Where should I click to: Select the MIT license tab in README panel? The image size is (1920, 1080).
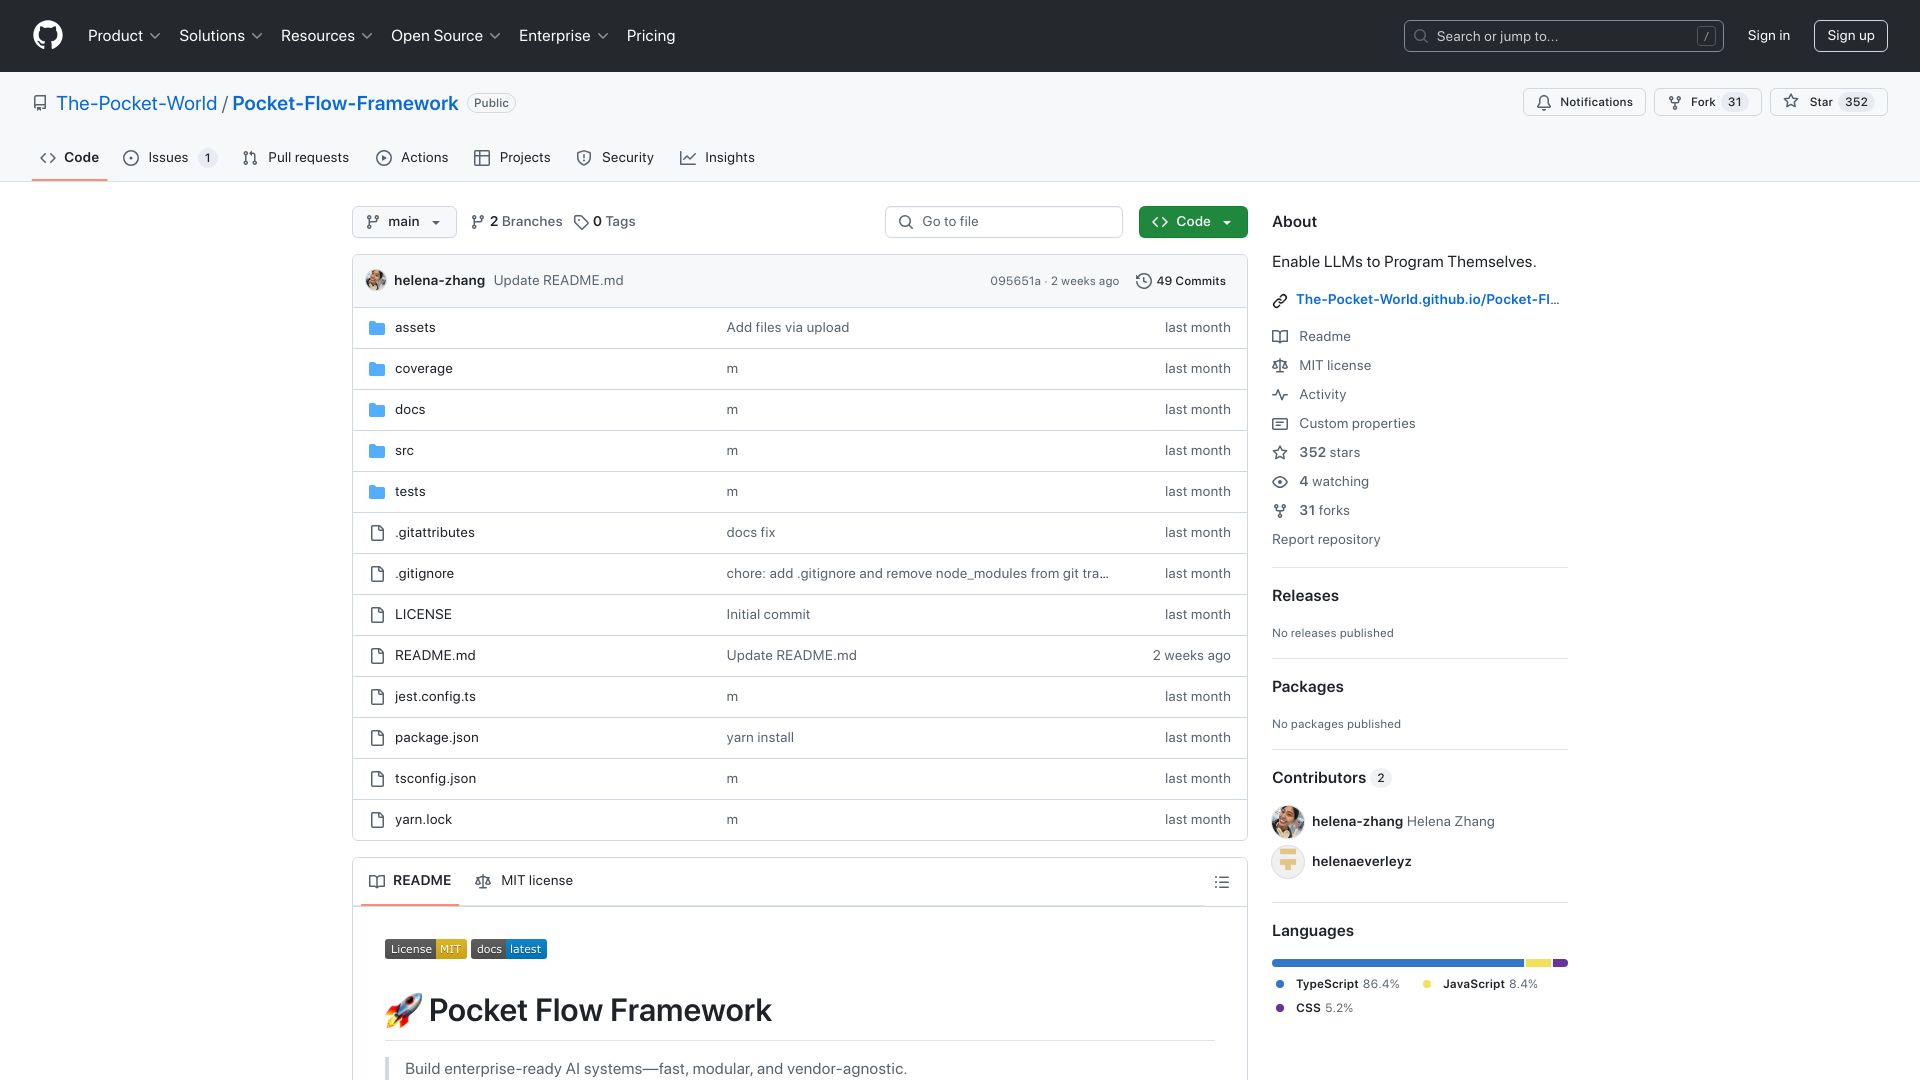[524, 881]
